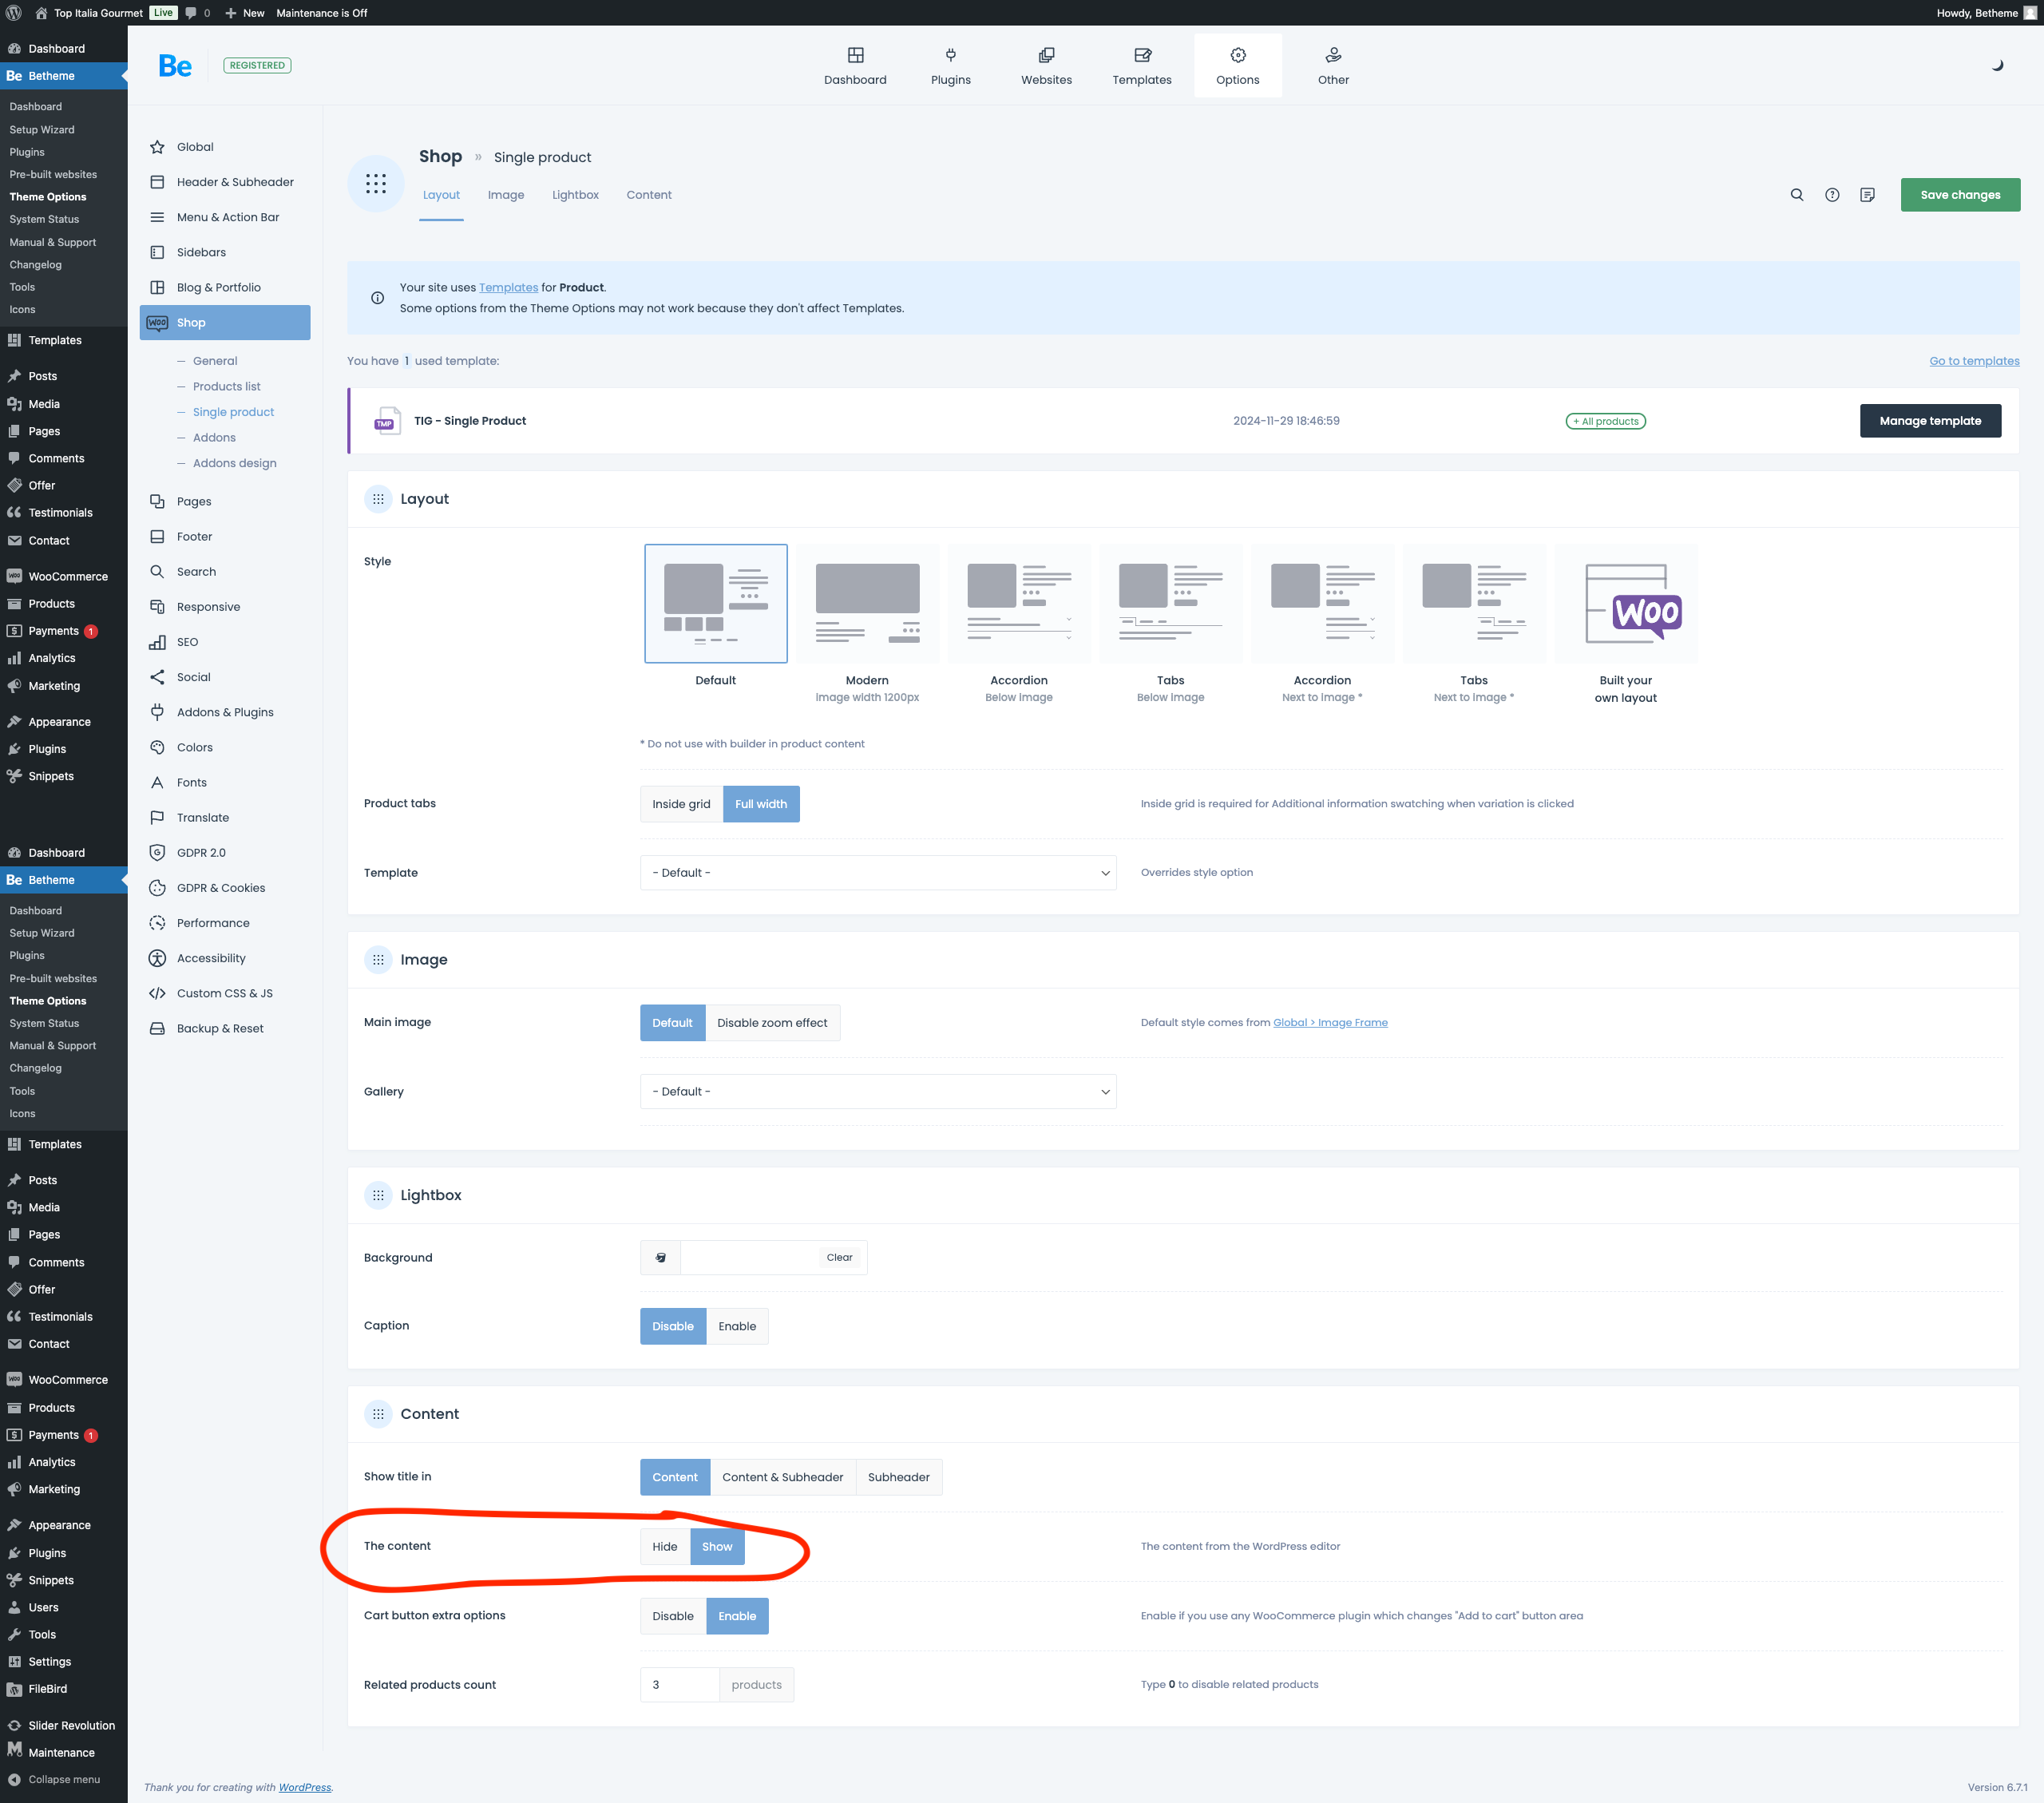Set Product tabs to Full width
The height and width of the screenshot is (1803, 2044).
click(761, 804)
